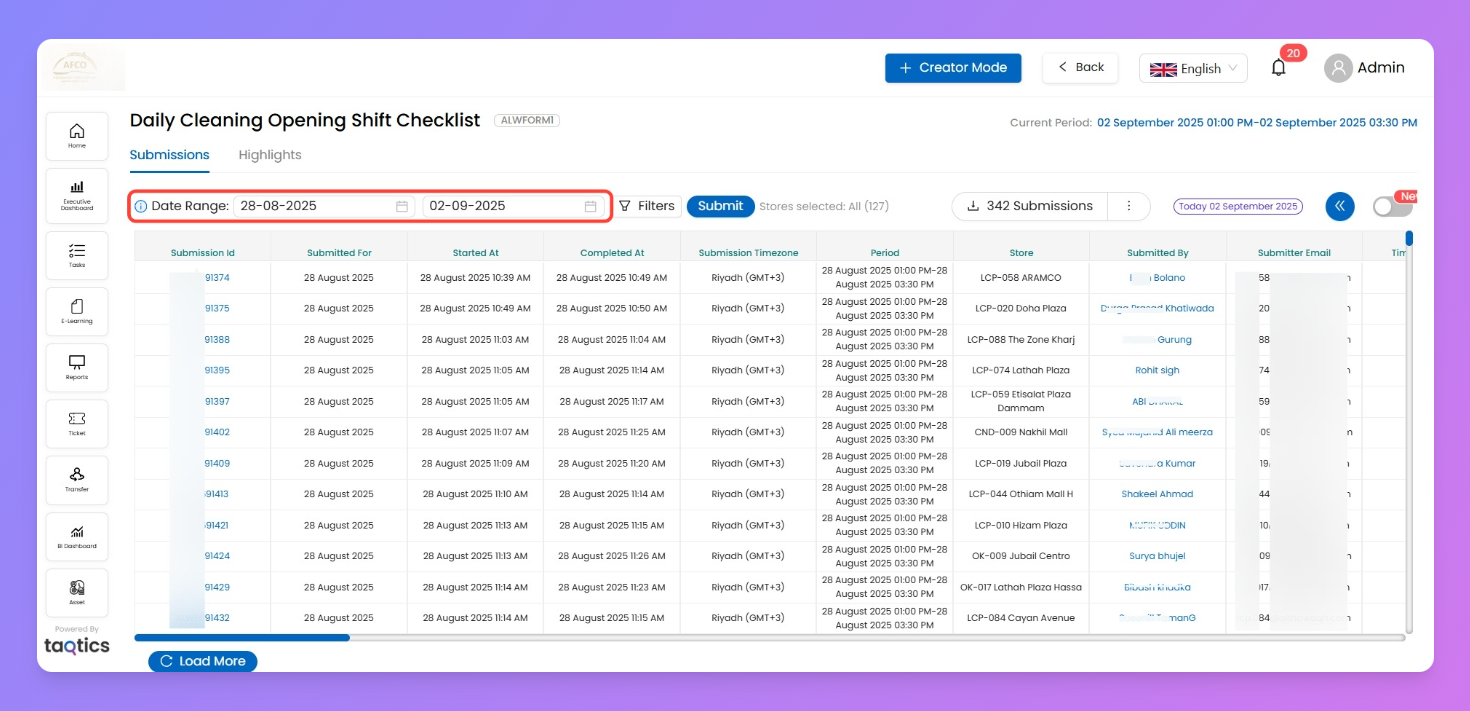Click the Started At column header

475,253
